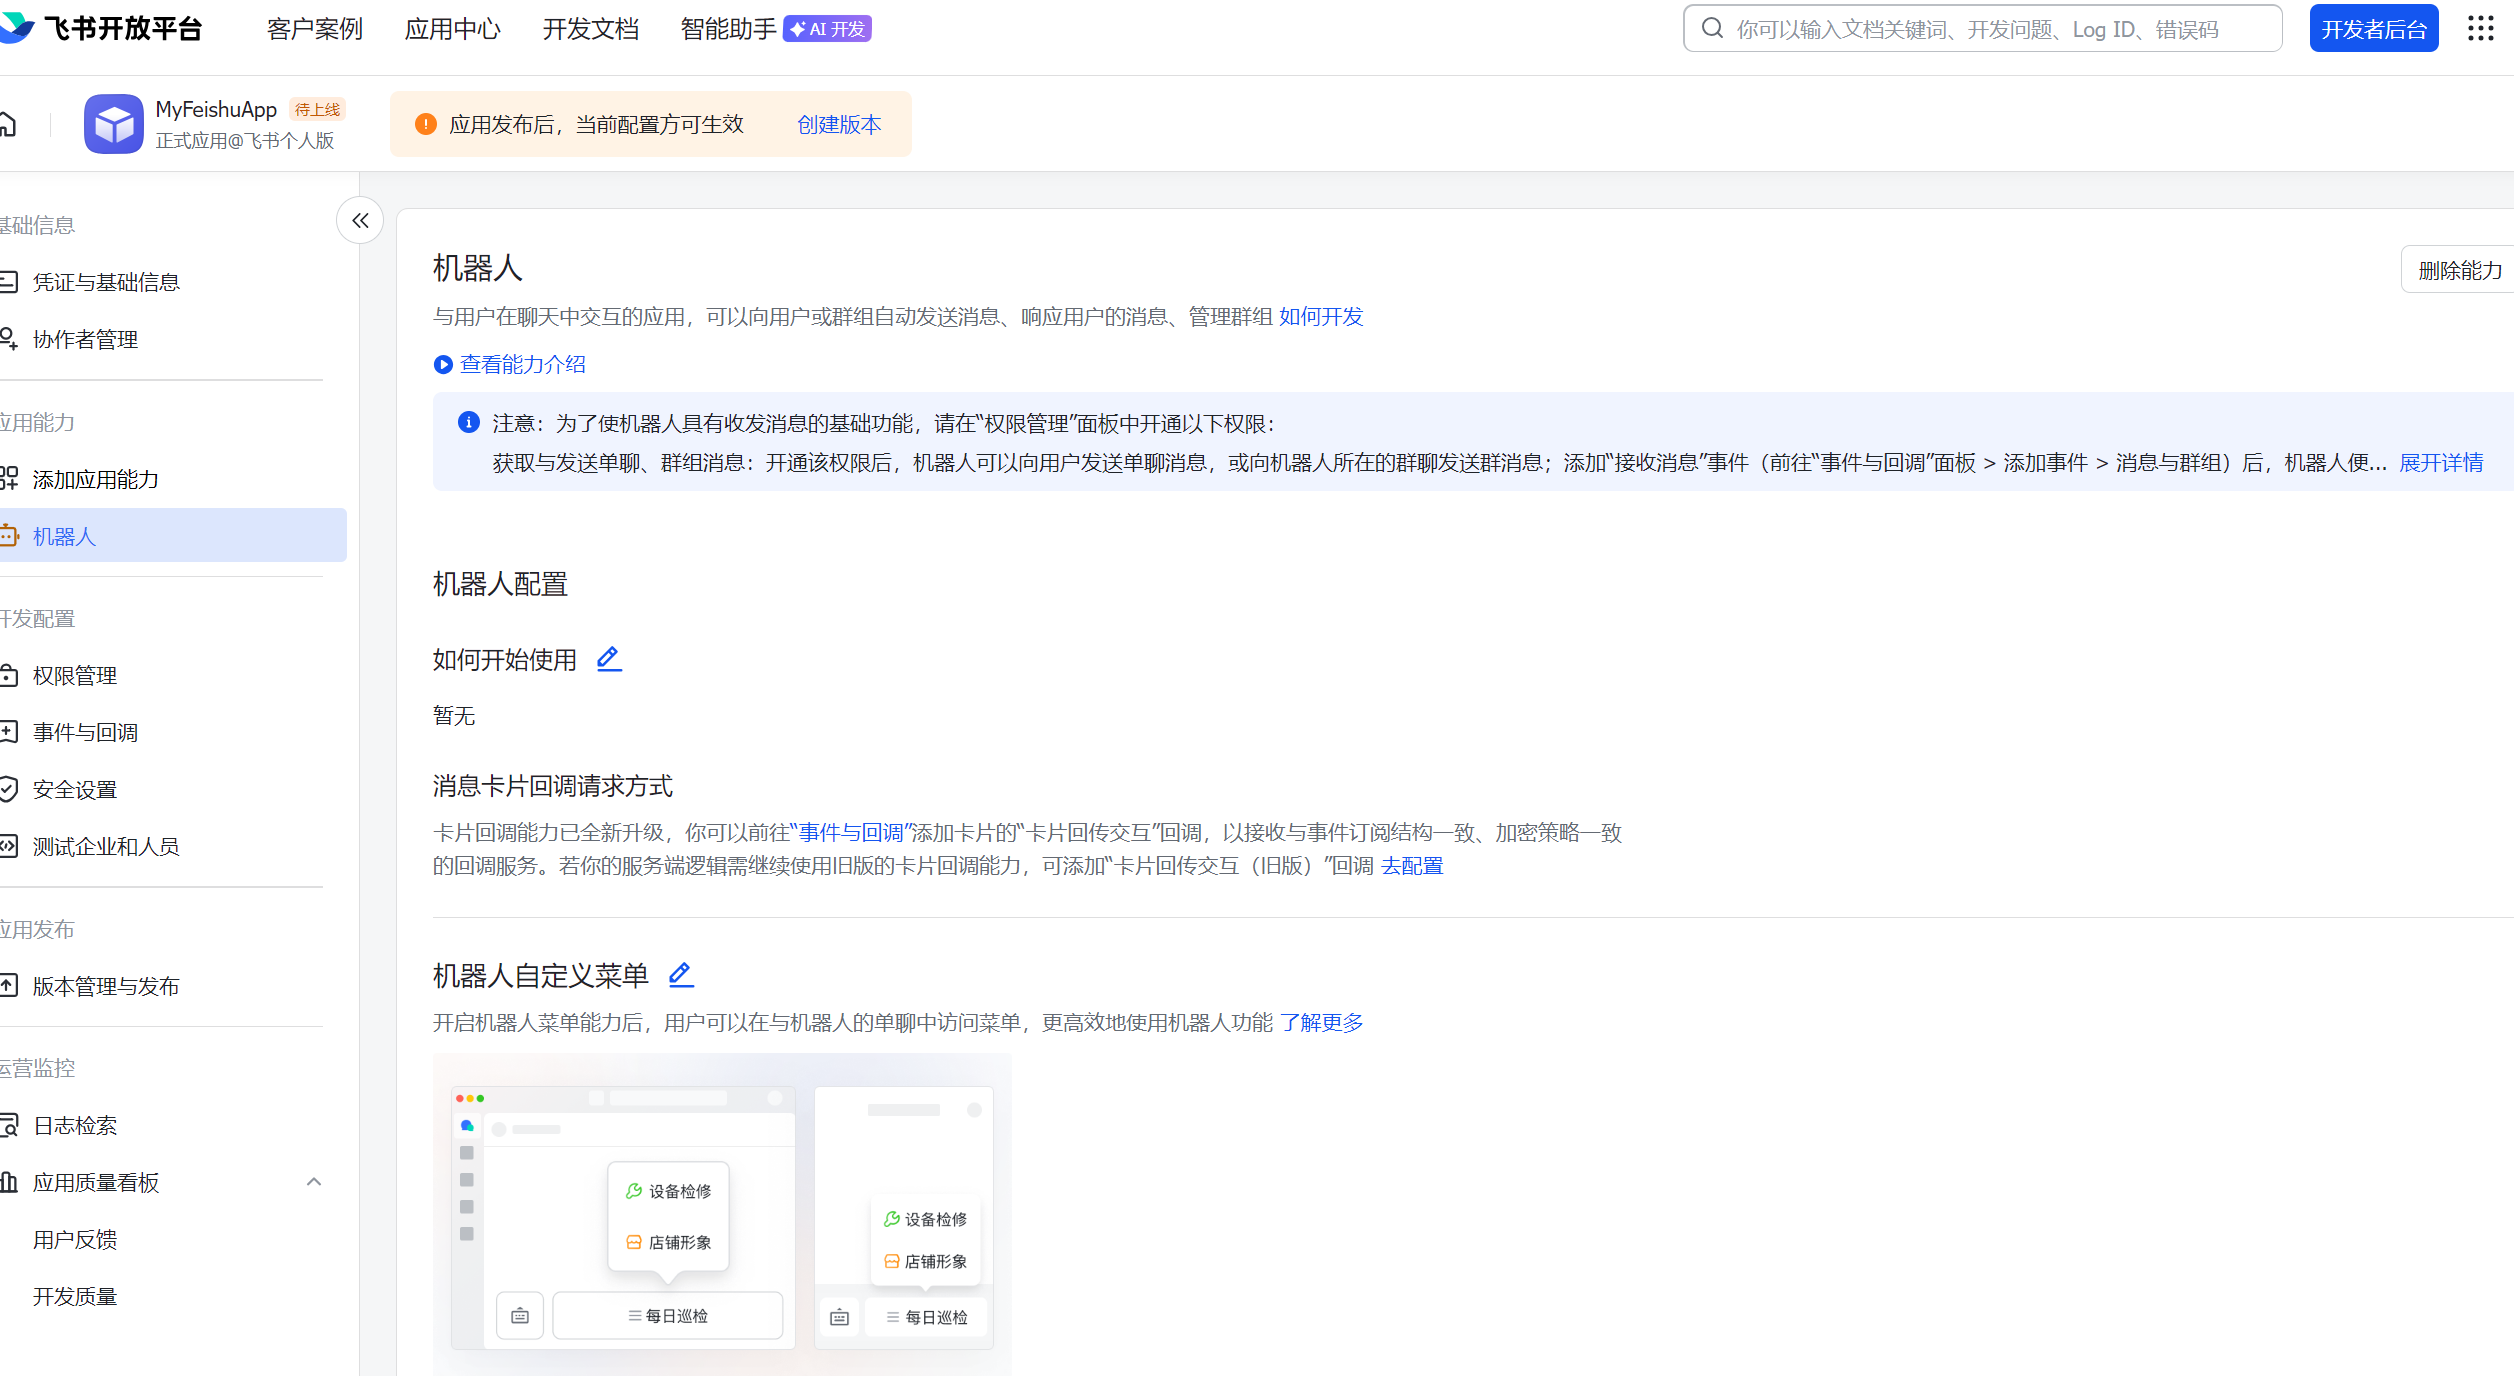Image resolution: width=2514 pixels, height=1376 pixels.
Task: Open the nine-dot apps grid icon
Action: 2480,28
